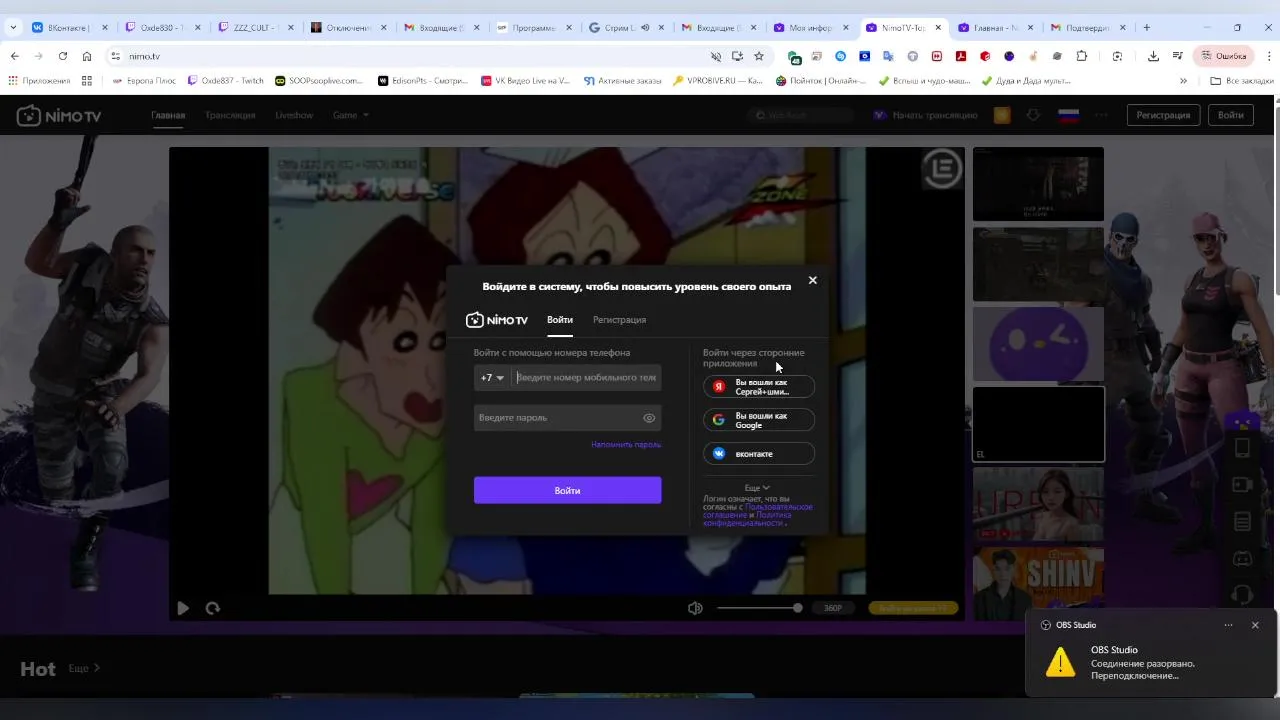
Task: Reload the stream with refresh icon
Action: 213,608
